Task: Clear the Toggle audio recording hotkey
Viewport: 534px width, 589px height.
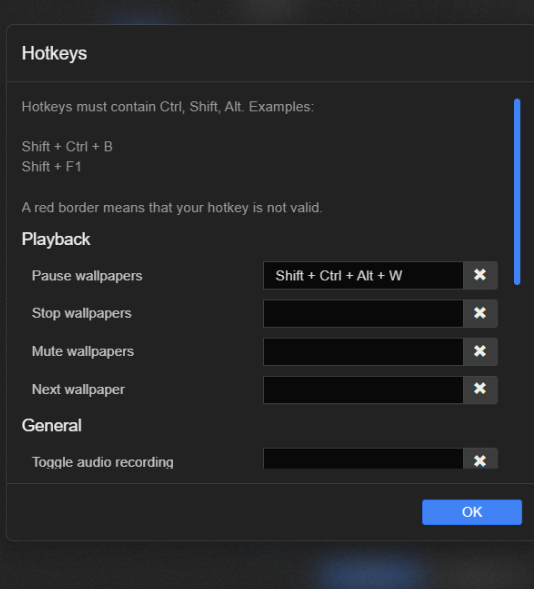Action: (x=480, y=459)
